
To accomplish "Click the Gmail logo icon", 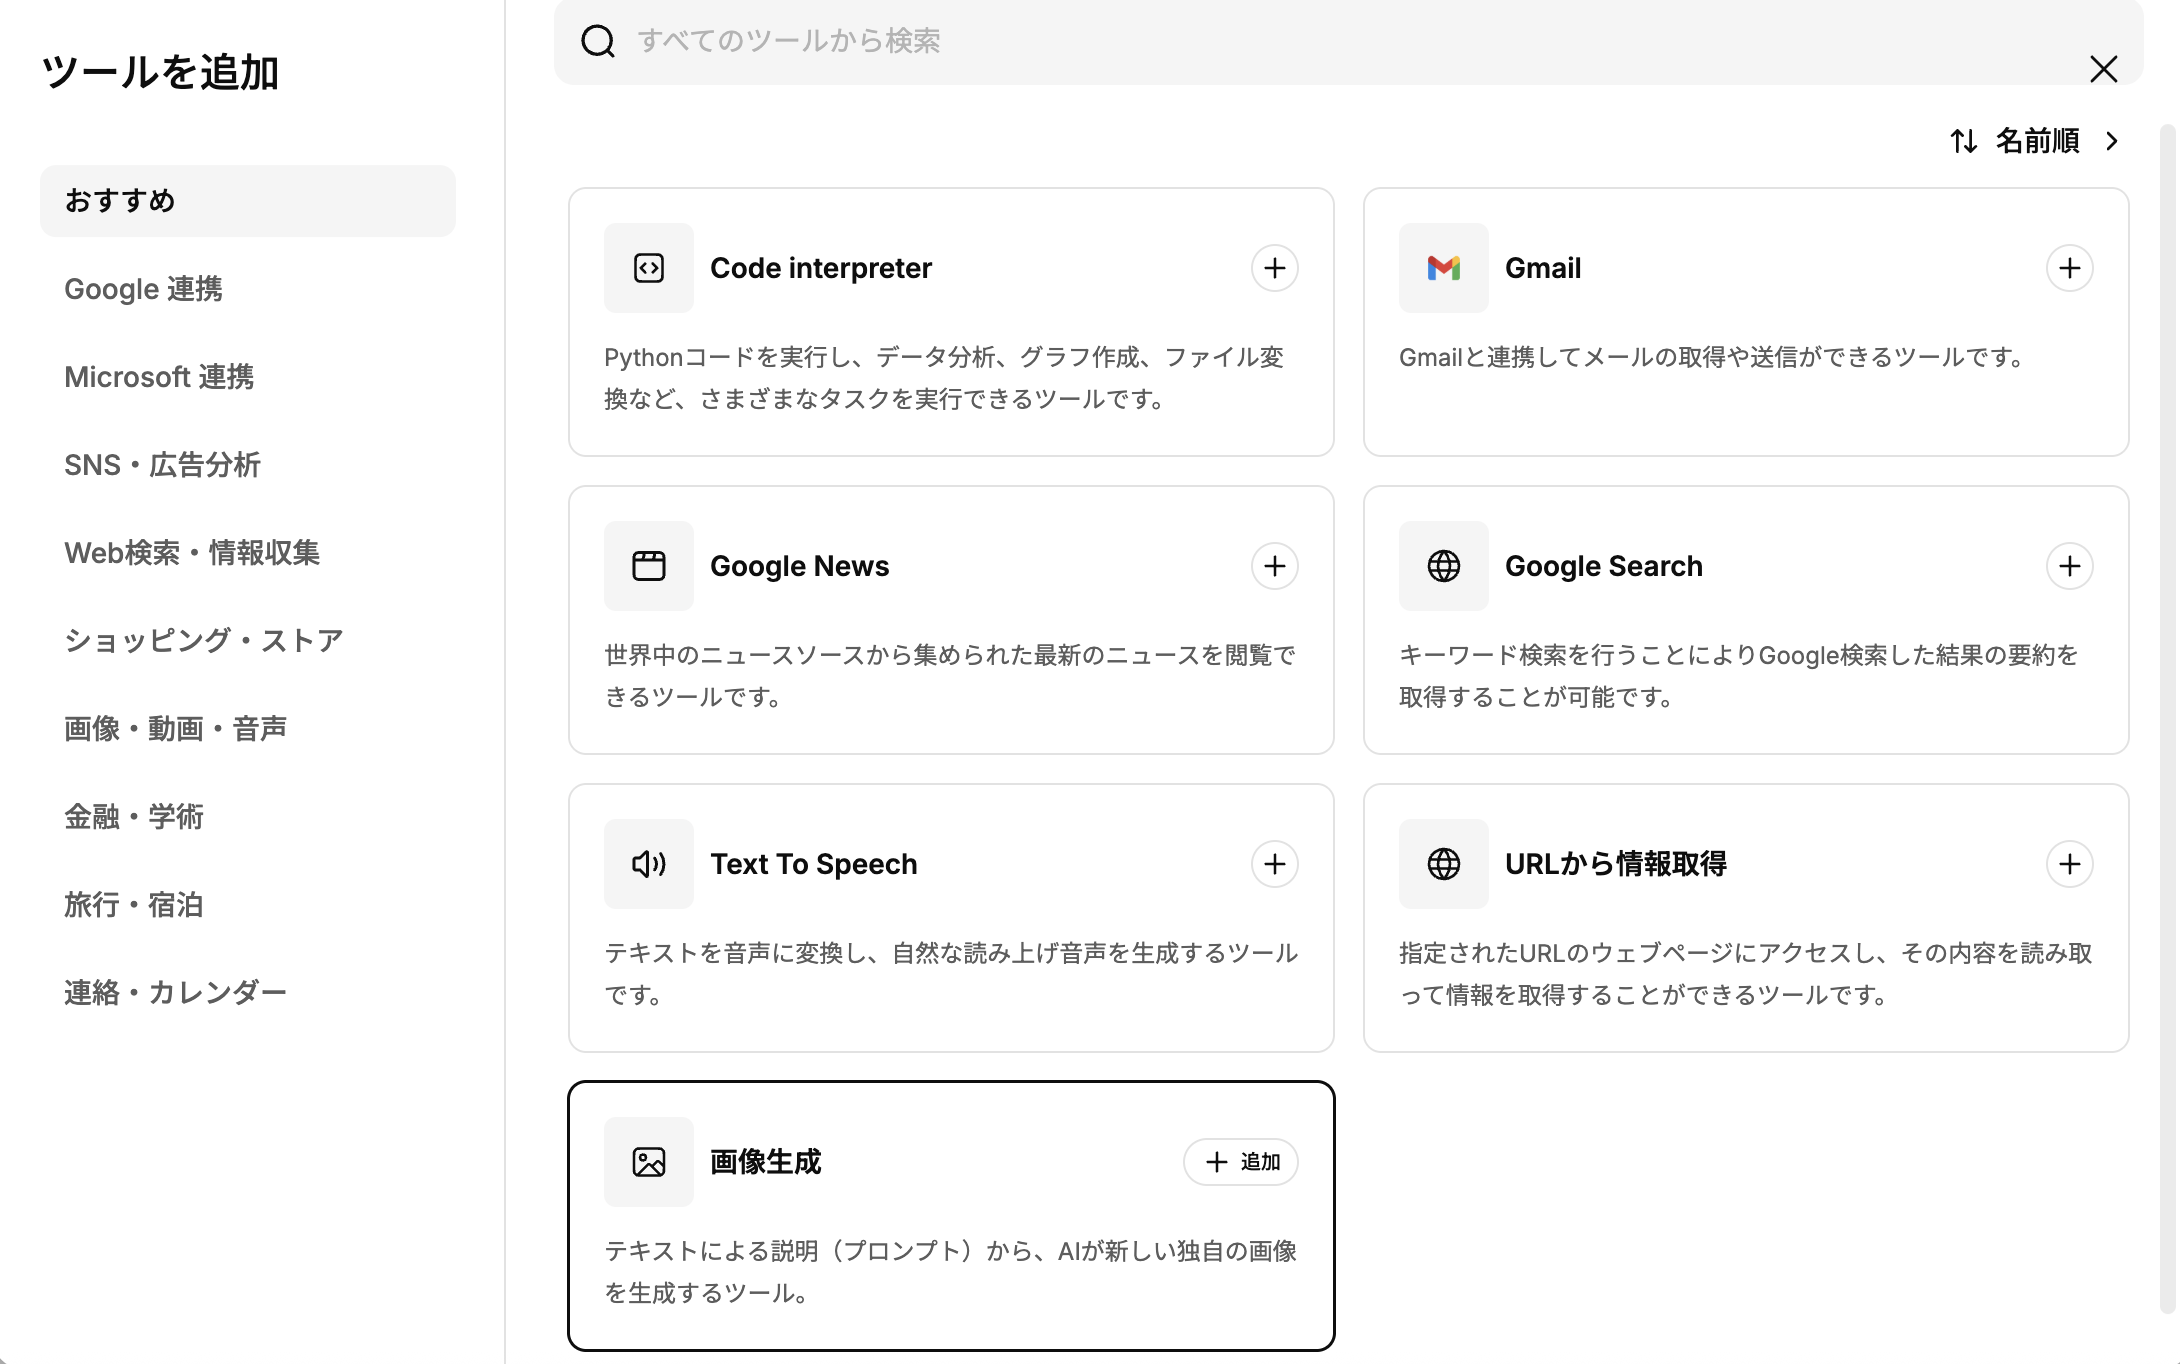I will click(x=1443, y=268).
